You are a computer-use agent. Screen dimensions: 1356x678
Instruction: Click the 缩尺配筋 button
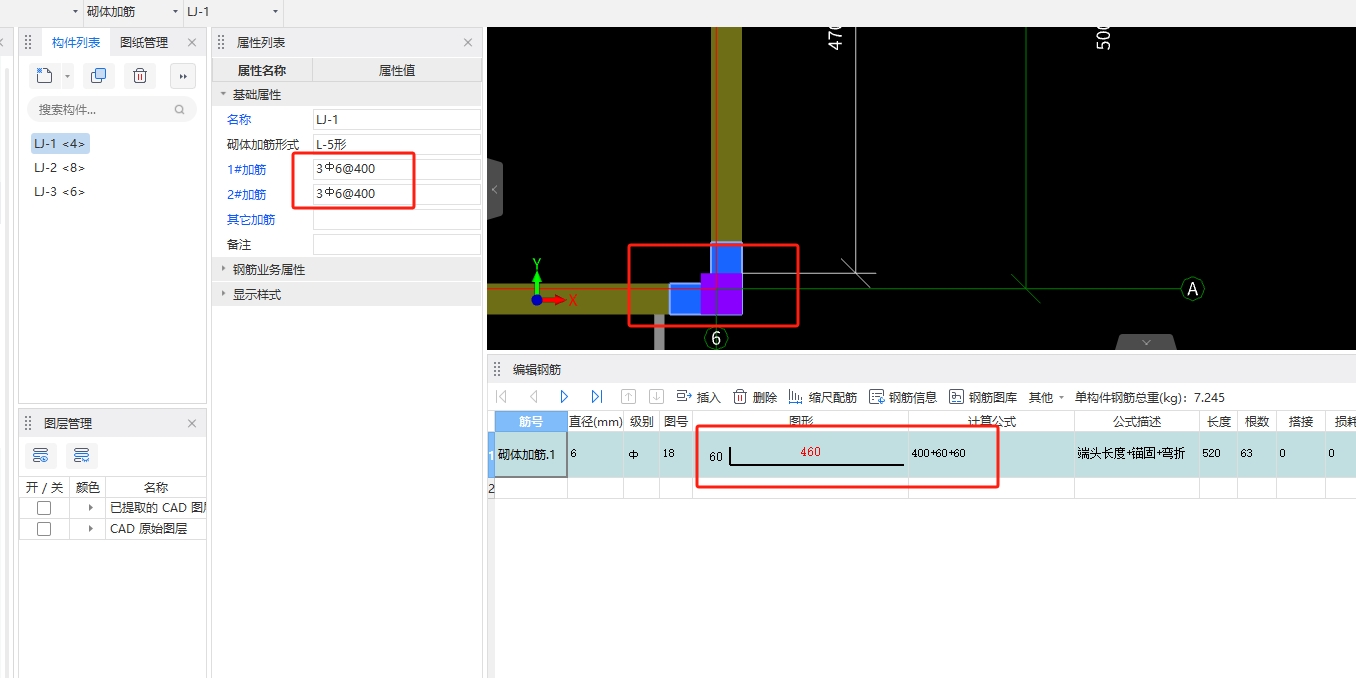click(823, 397)
